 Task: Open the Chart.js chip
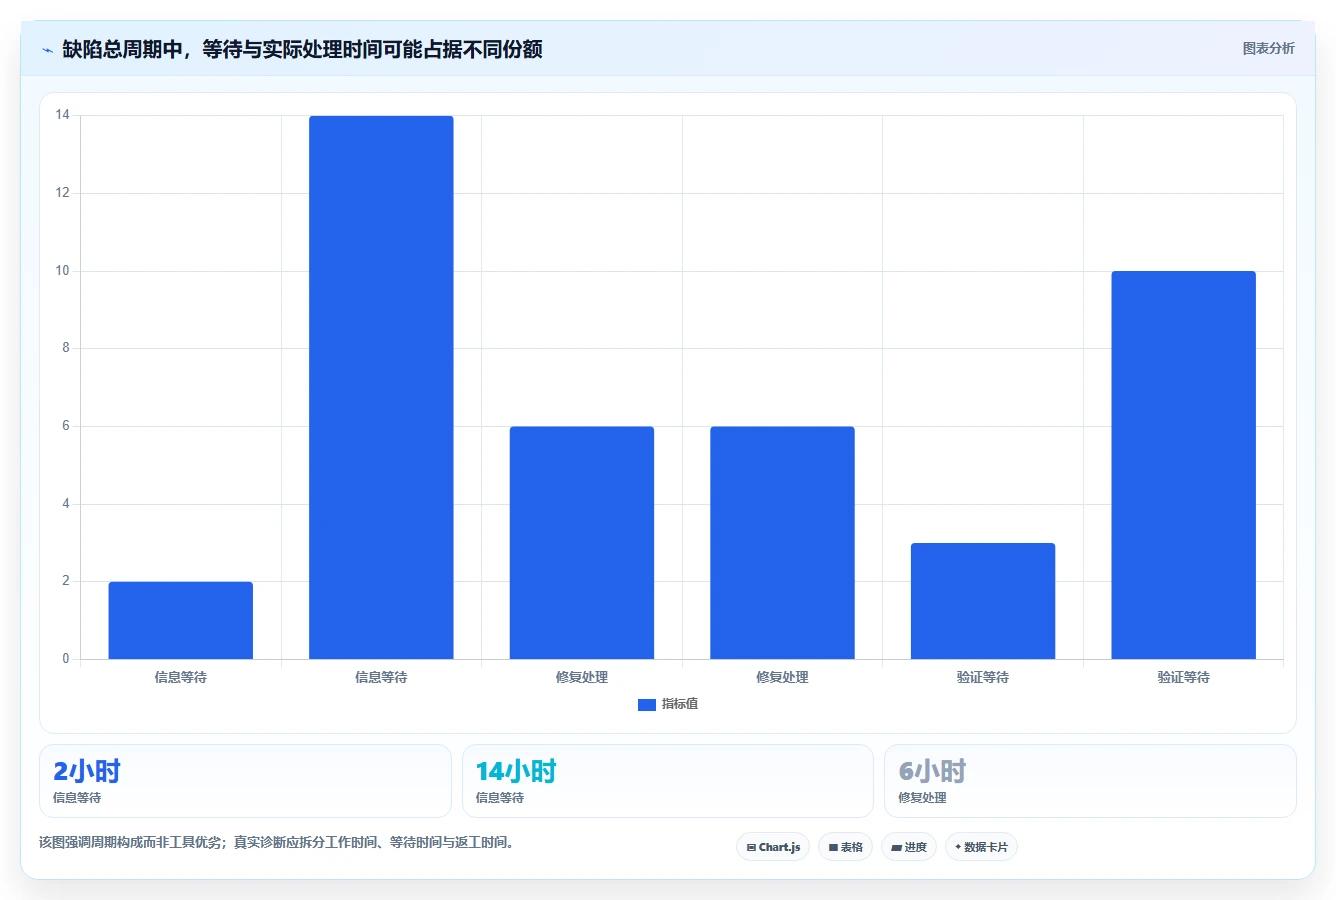coord(773,847)
